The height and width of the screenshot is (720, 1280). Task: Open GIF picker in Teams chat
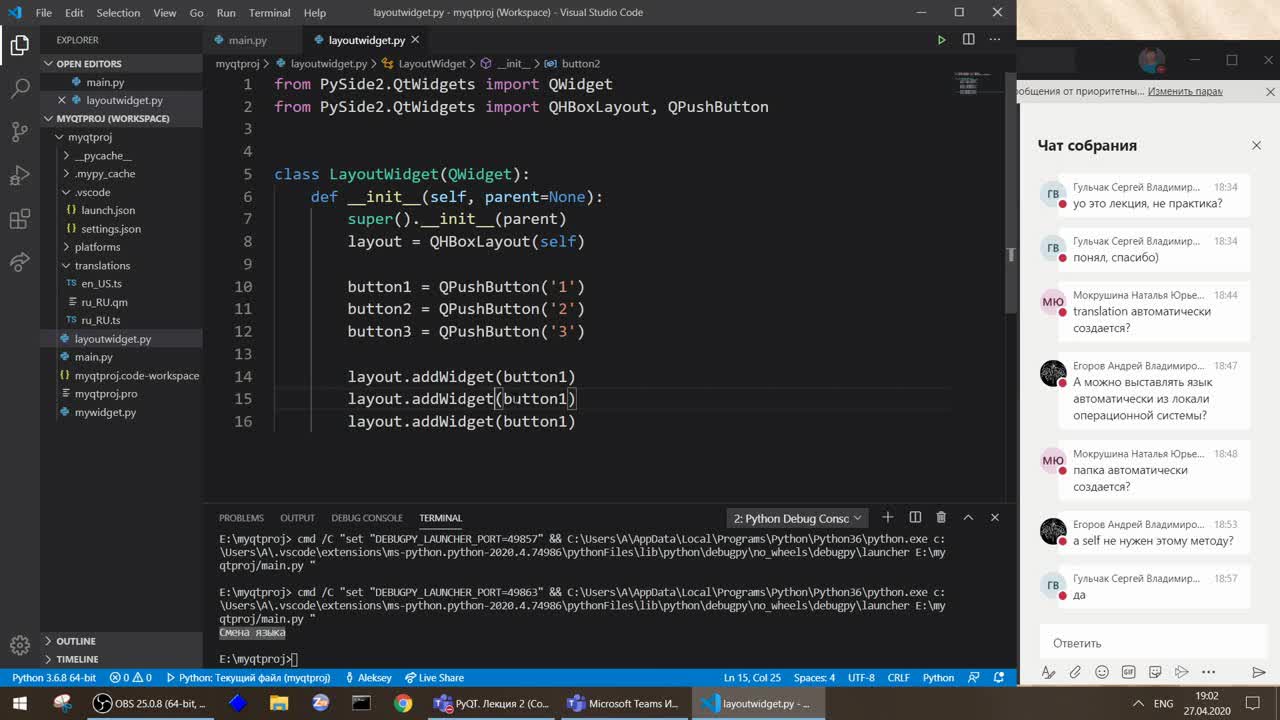click(1128, 672)
